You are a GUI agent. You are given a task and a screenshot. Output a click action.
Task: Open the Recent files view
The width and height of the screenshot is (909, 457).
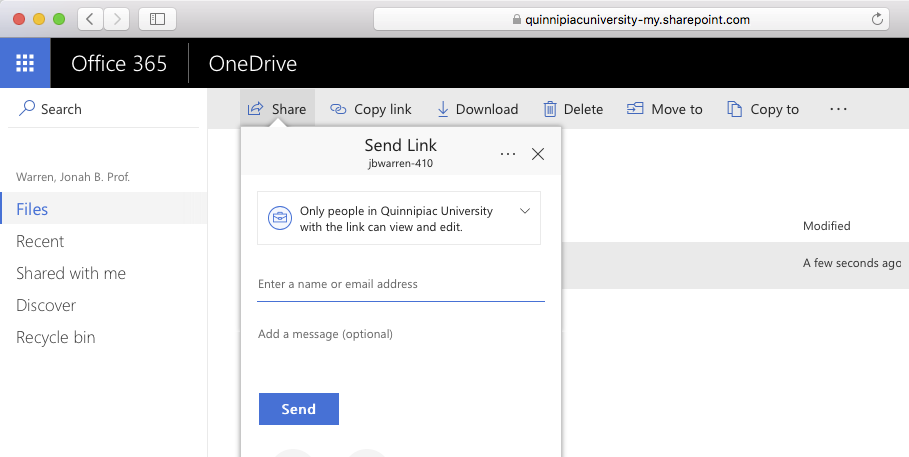pos(40,241)
